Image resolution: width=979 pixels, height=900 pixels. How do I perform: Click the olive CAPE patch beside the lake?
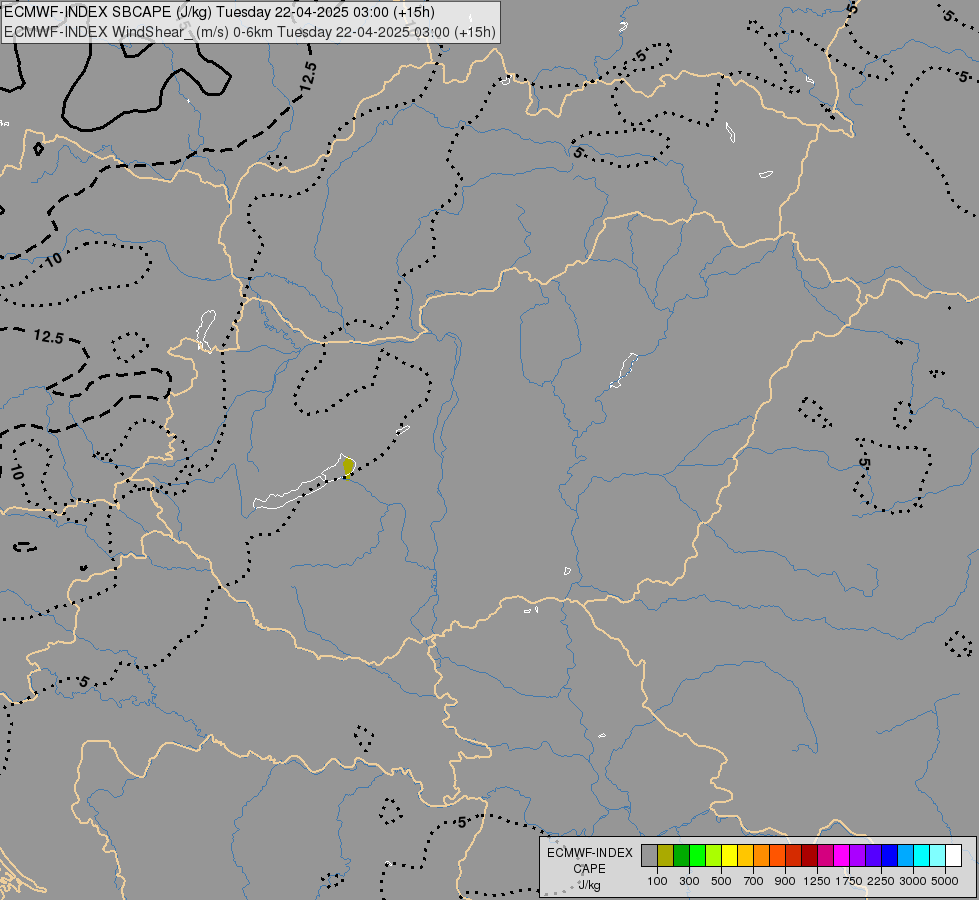[348, 467]
